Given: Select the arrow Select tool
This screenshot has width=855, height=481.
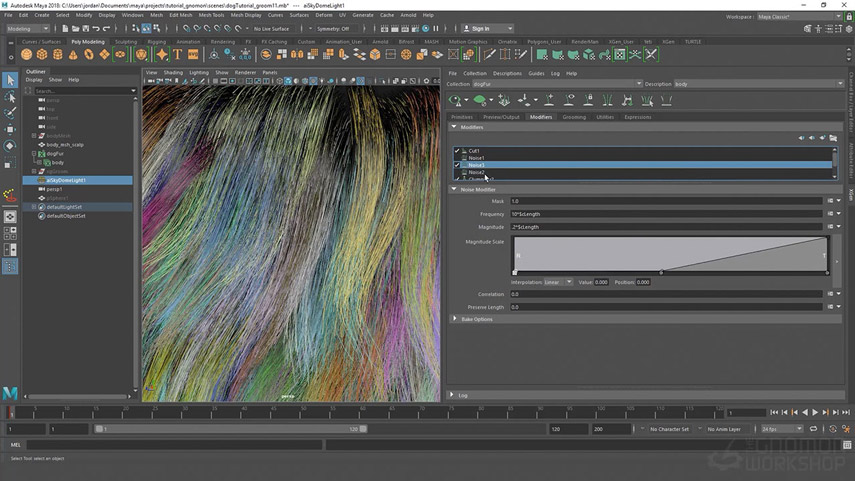Looking at the screenshot, I should [x=10, y=80].
